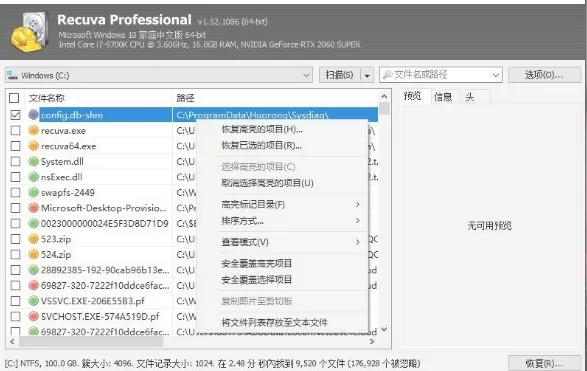Click the file list scroll-down arrow

click(x=384, y=329)
